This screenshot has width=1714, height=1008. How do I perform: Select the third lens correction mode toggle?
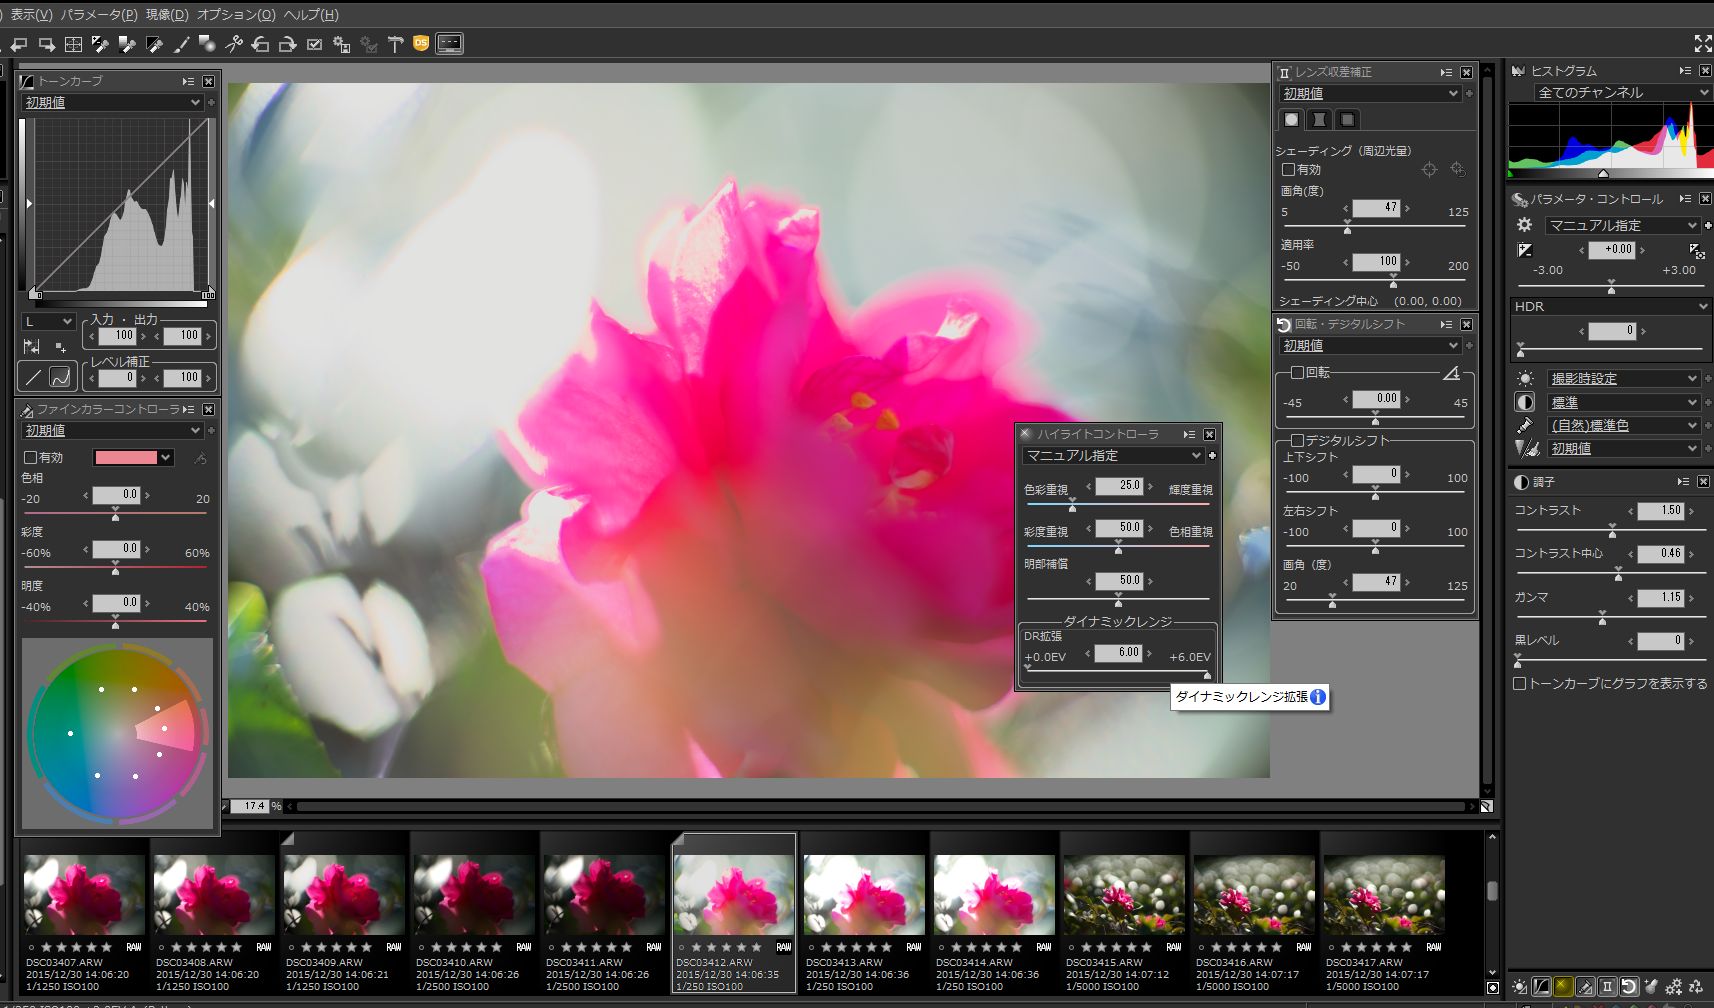point(1348,119)
